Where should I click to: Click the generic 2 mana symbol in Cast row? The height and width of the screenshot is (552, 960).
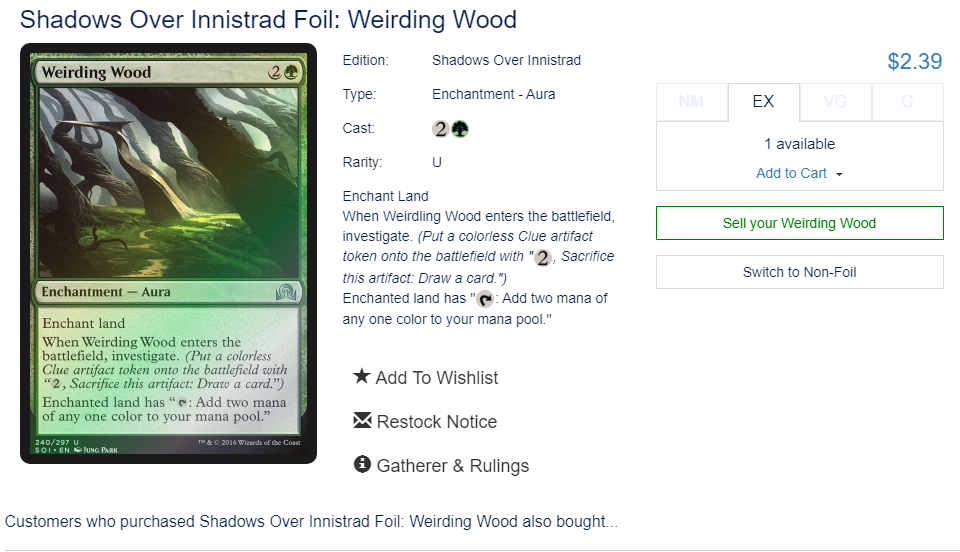[441, 129]
